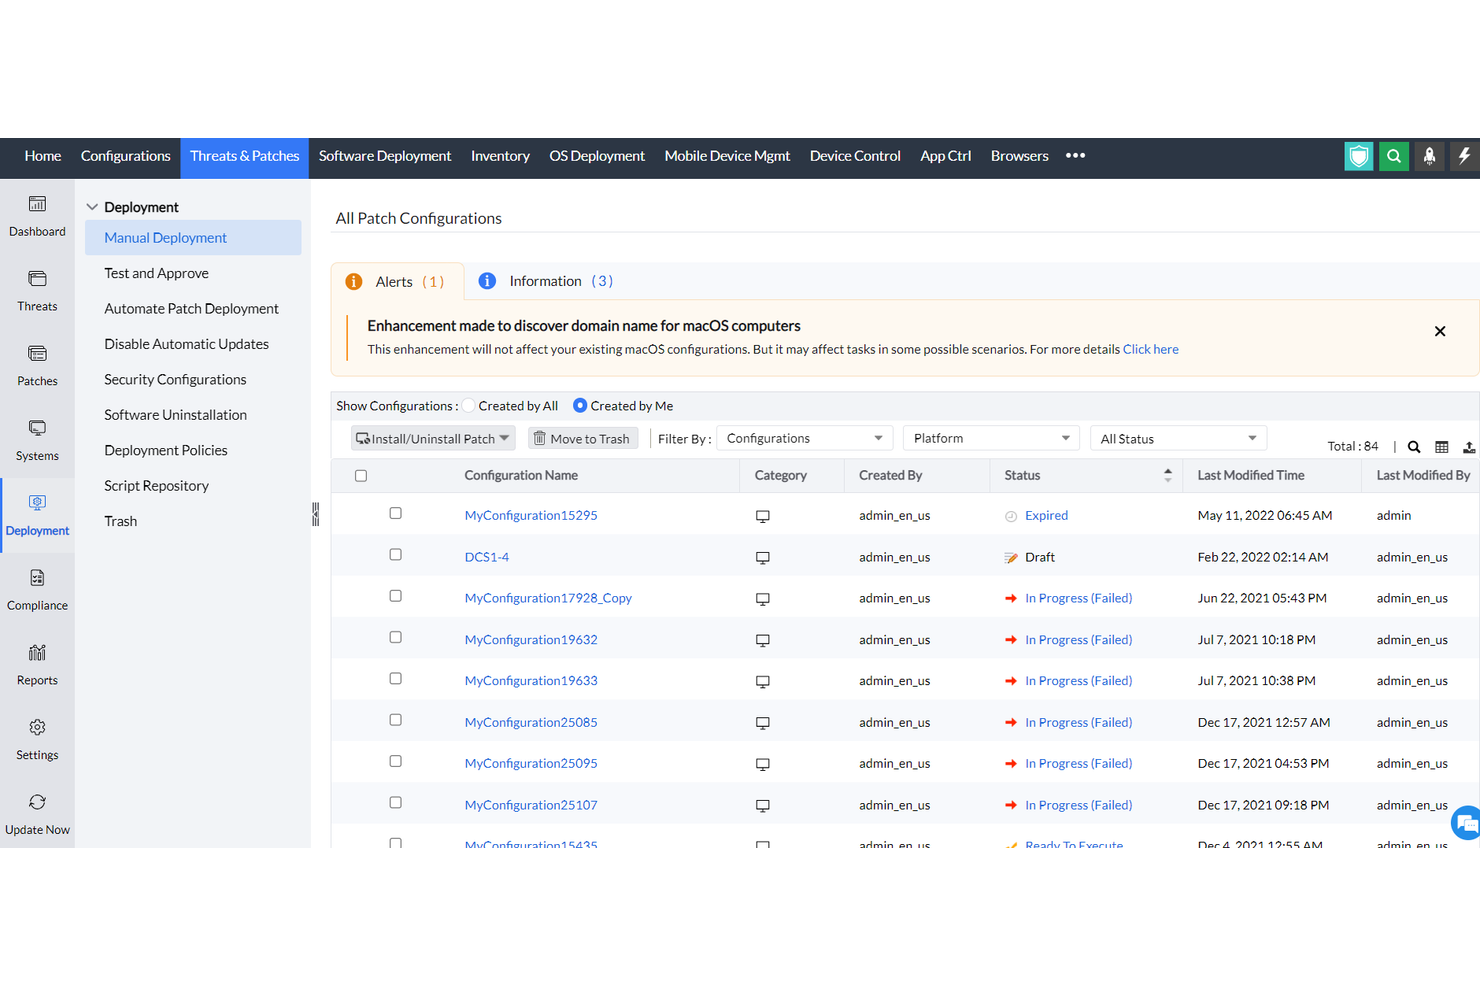Switch to the Information tab
The image size is (1480, 987).
(545, 281)
